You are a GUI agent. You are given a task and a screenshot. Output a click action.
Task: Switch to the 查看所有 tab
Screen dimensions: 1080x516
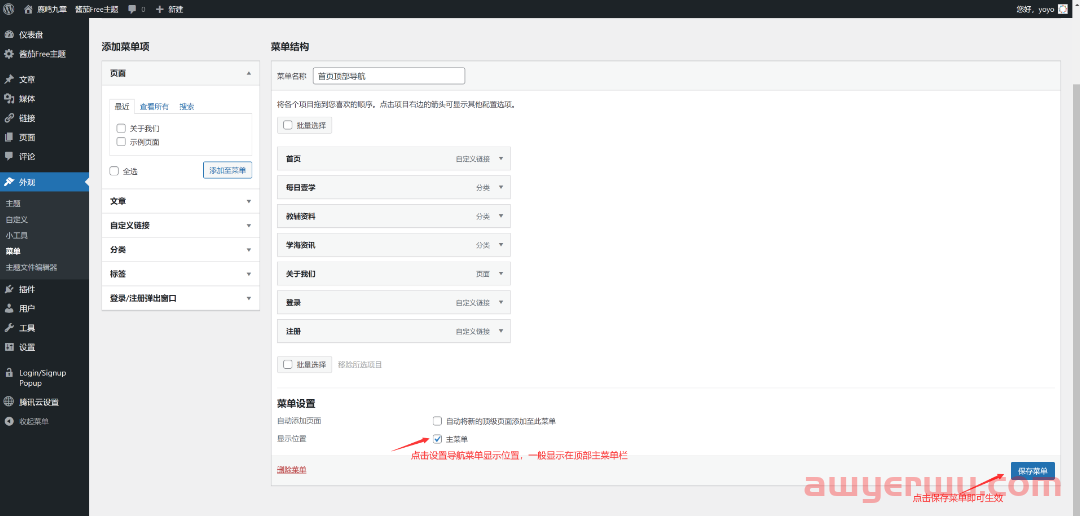[154, 107]
